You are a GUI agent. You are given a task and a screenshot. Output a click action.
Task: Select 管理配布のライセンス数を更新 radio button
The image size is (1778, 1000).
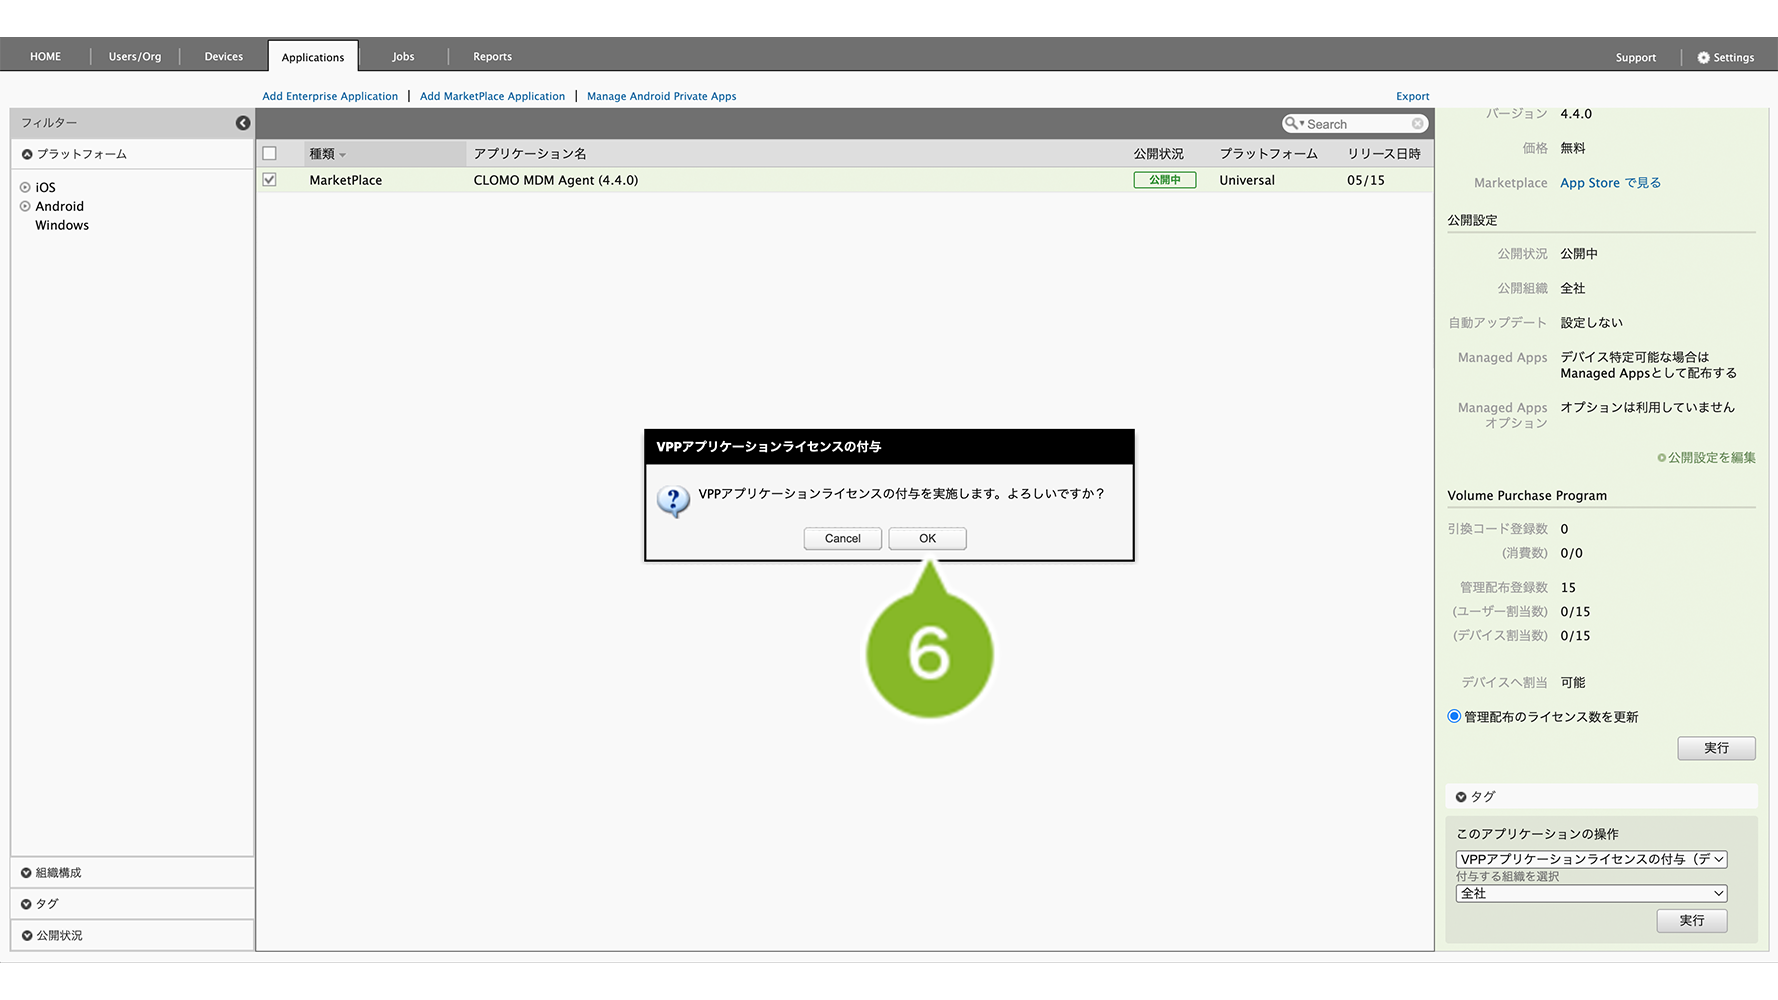[1454, 716]
